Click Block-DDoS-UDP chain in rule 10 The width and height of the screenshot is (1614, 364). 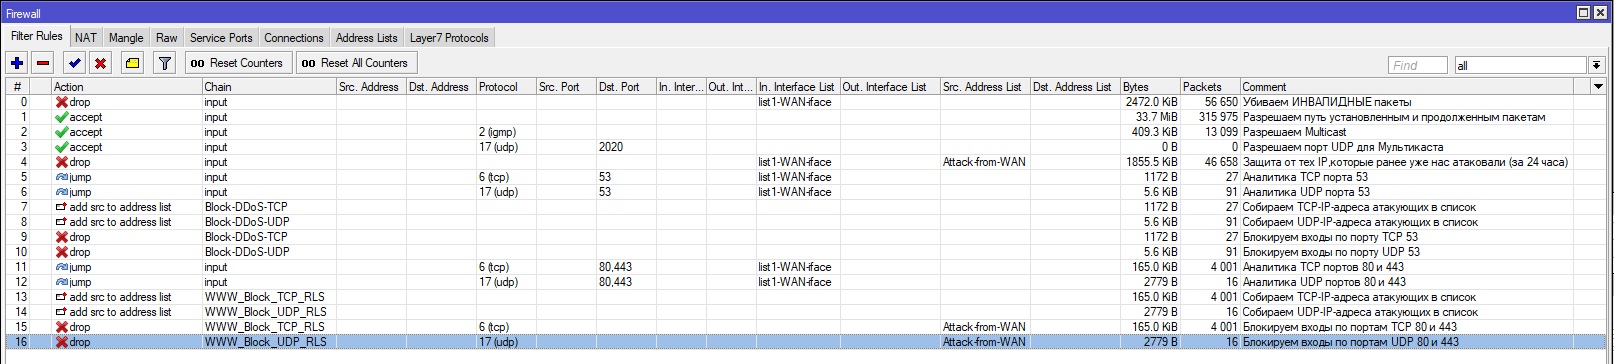[x=247, y=252]
